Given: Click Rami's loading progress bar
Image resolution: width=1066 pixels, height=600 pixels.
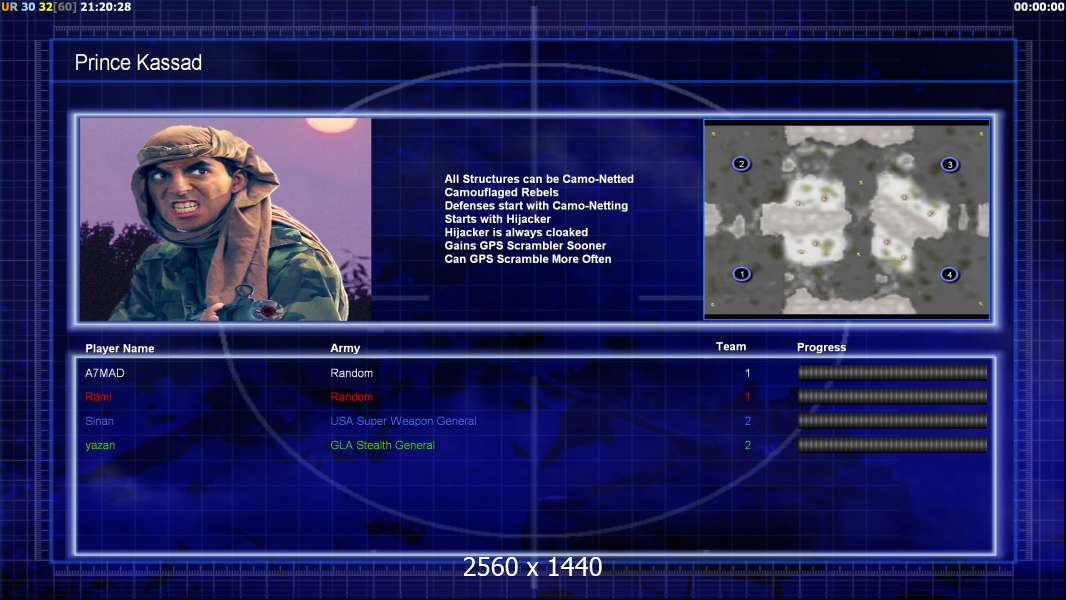Looking at the screenshot, I should point(892,396).
